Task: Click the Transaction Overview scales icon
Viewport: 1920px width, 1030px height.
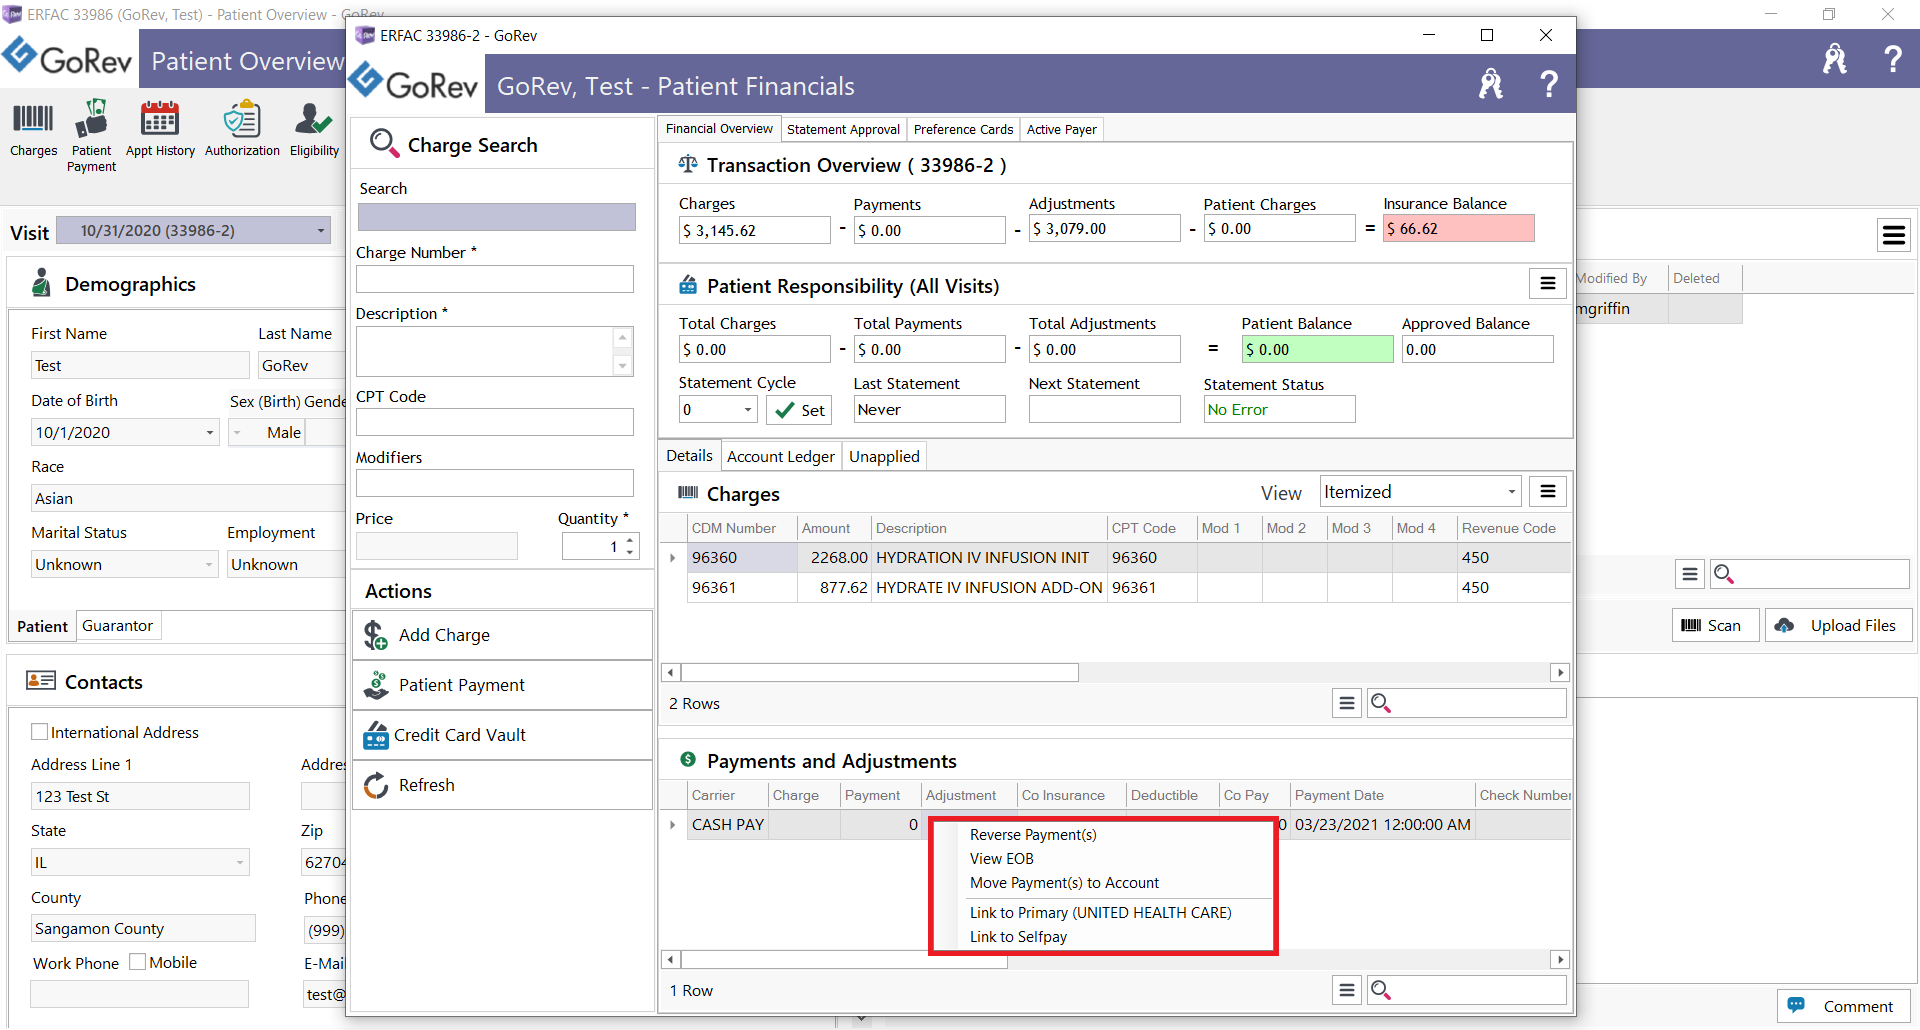Action: pyautogui.click(x=688, y=164)
